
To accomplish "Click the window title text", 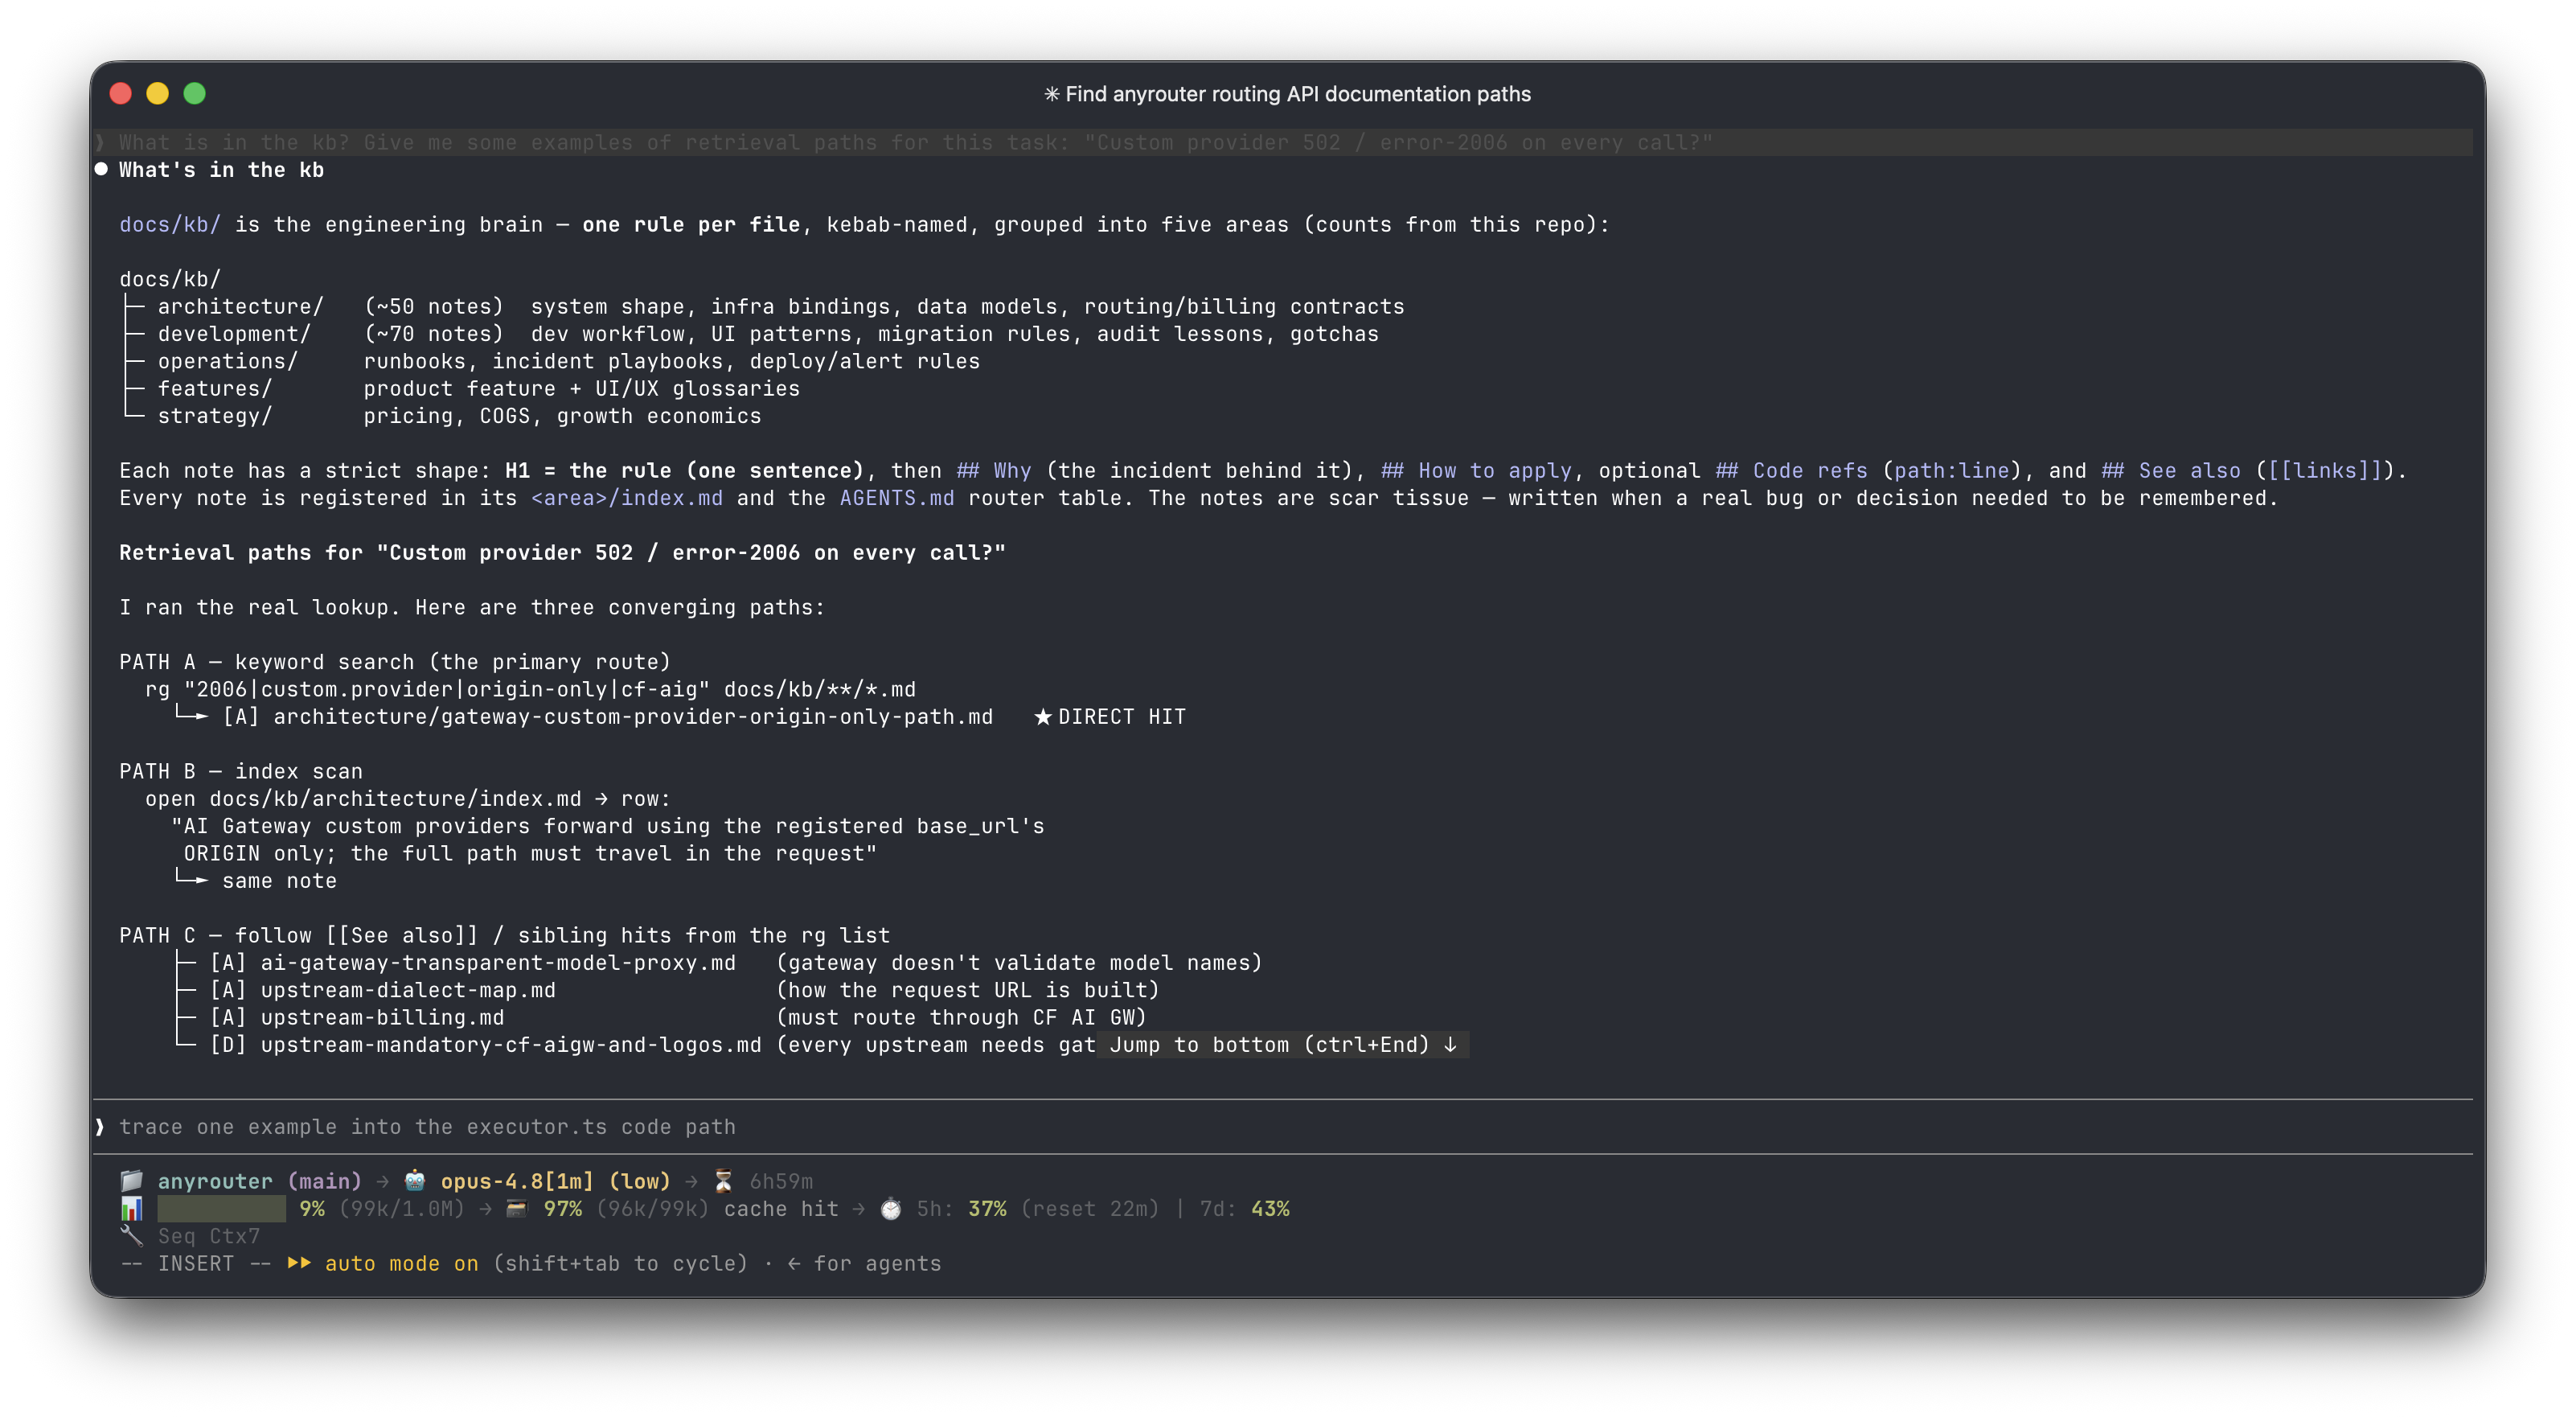I will point(1297,94).
